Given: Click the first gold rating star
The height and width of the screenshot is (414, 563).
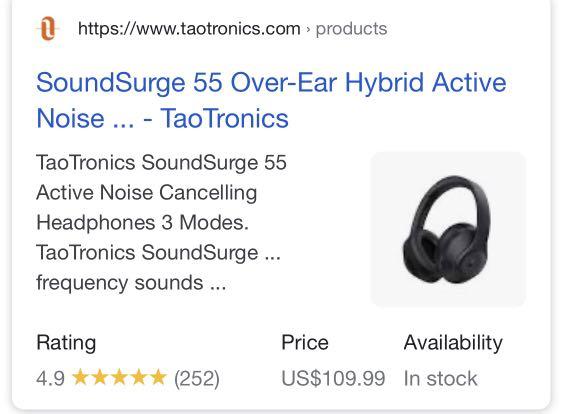Looking at the screenshot, I should (80, 377).
